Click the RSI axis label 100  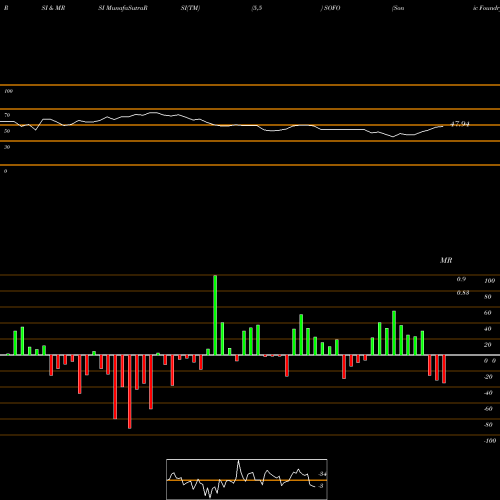(x=8, y=91)
